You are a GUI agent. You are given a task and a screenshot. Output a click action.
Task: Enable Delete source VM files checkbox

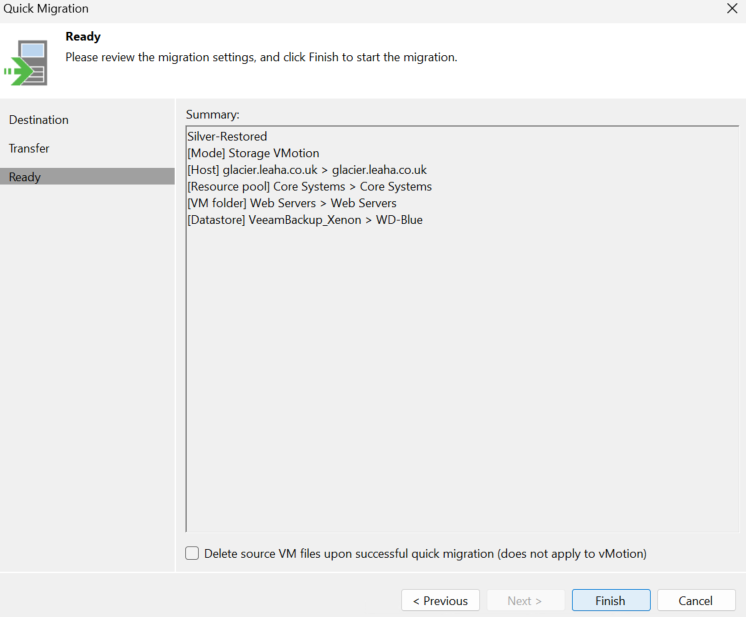point(192,553)
